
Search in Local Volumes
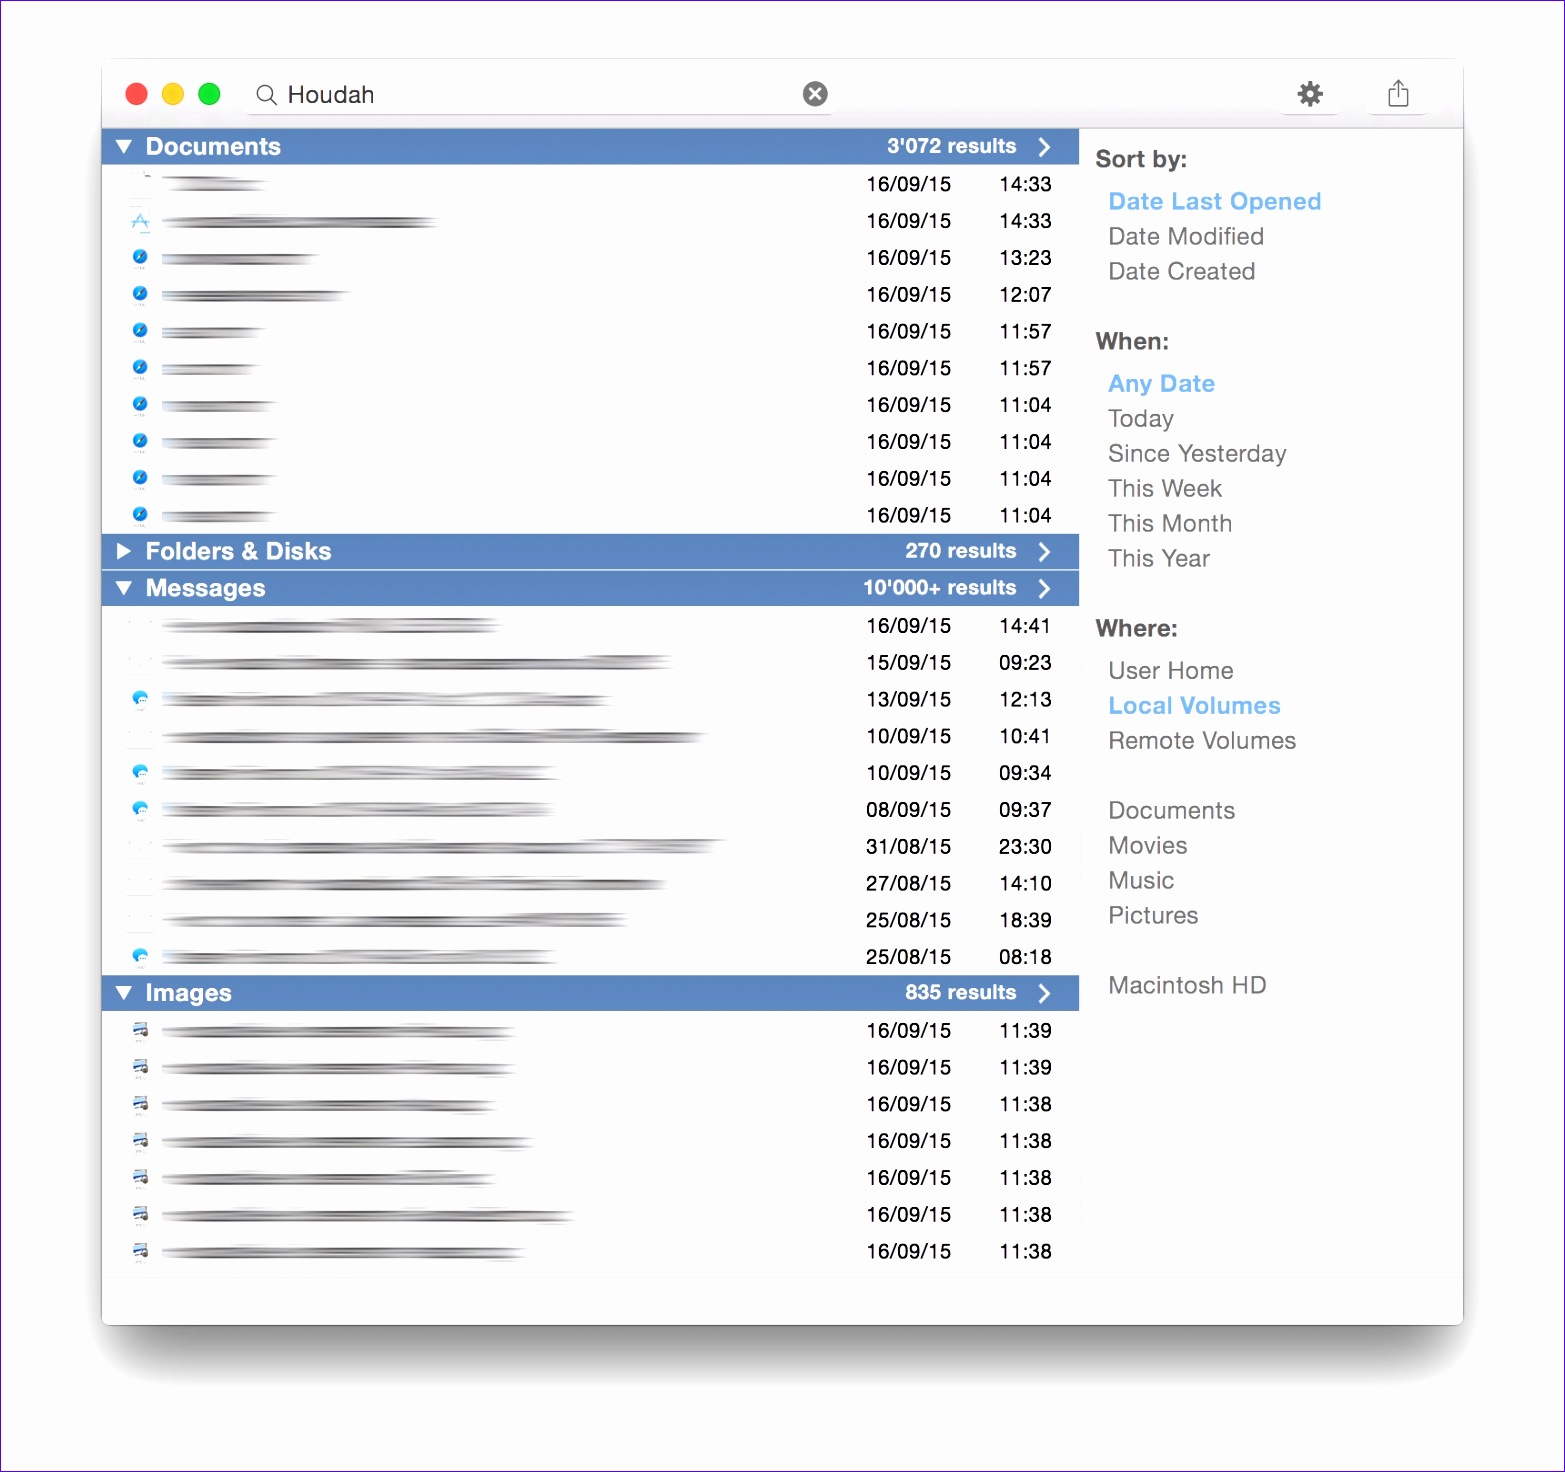point(1194,706)
